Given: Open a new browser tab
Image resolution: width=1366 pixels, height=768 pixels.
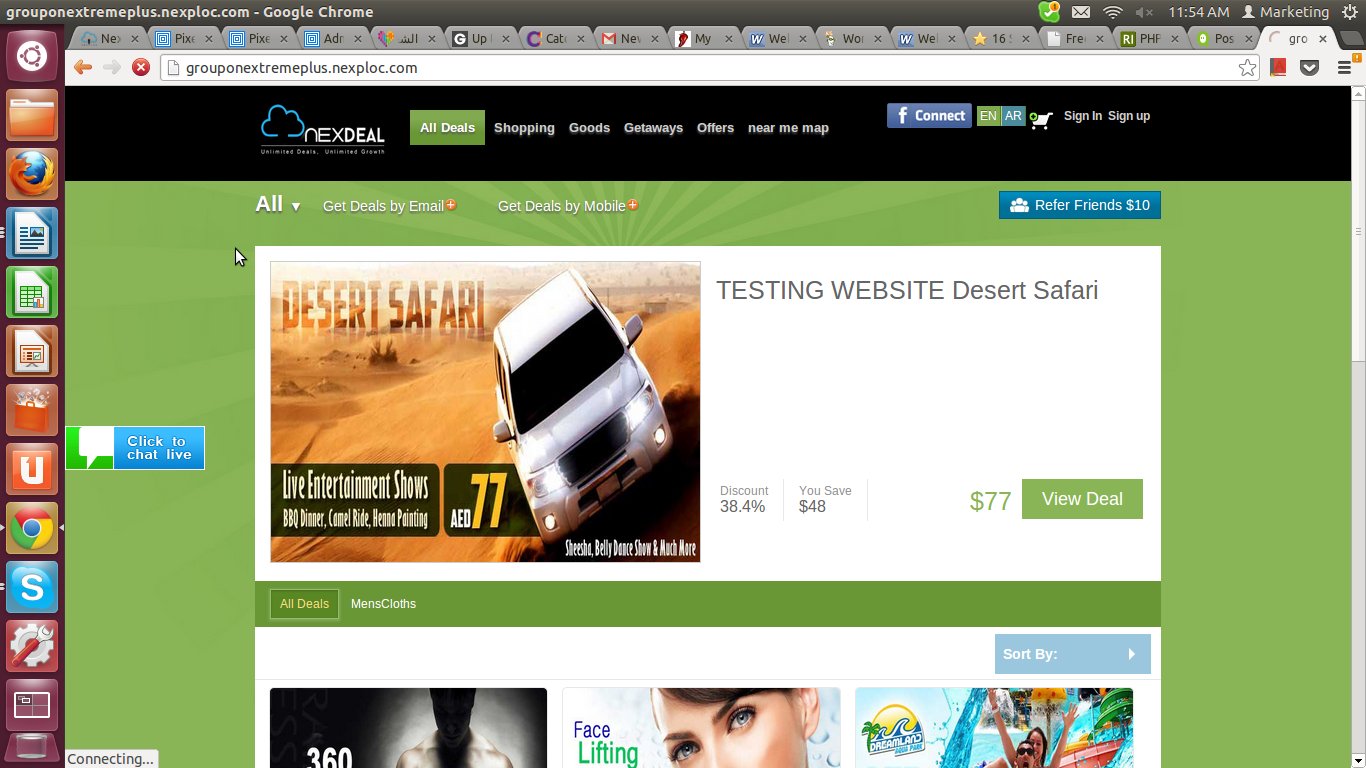Looking at the screenshot, I should point(1351,39).
